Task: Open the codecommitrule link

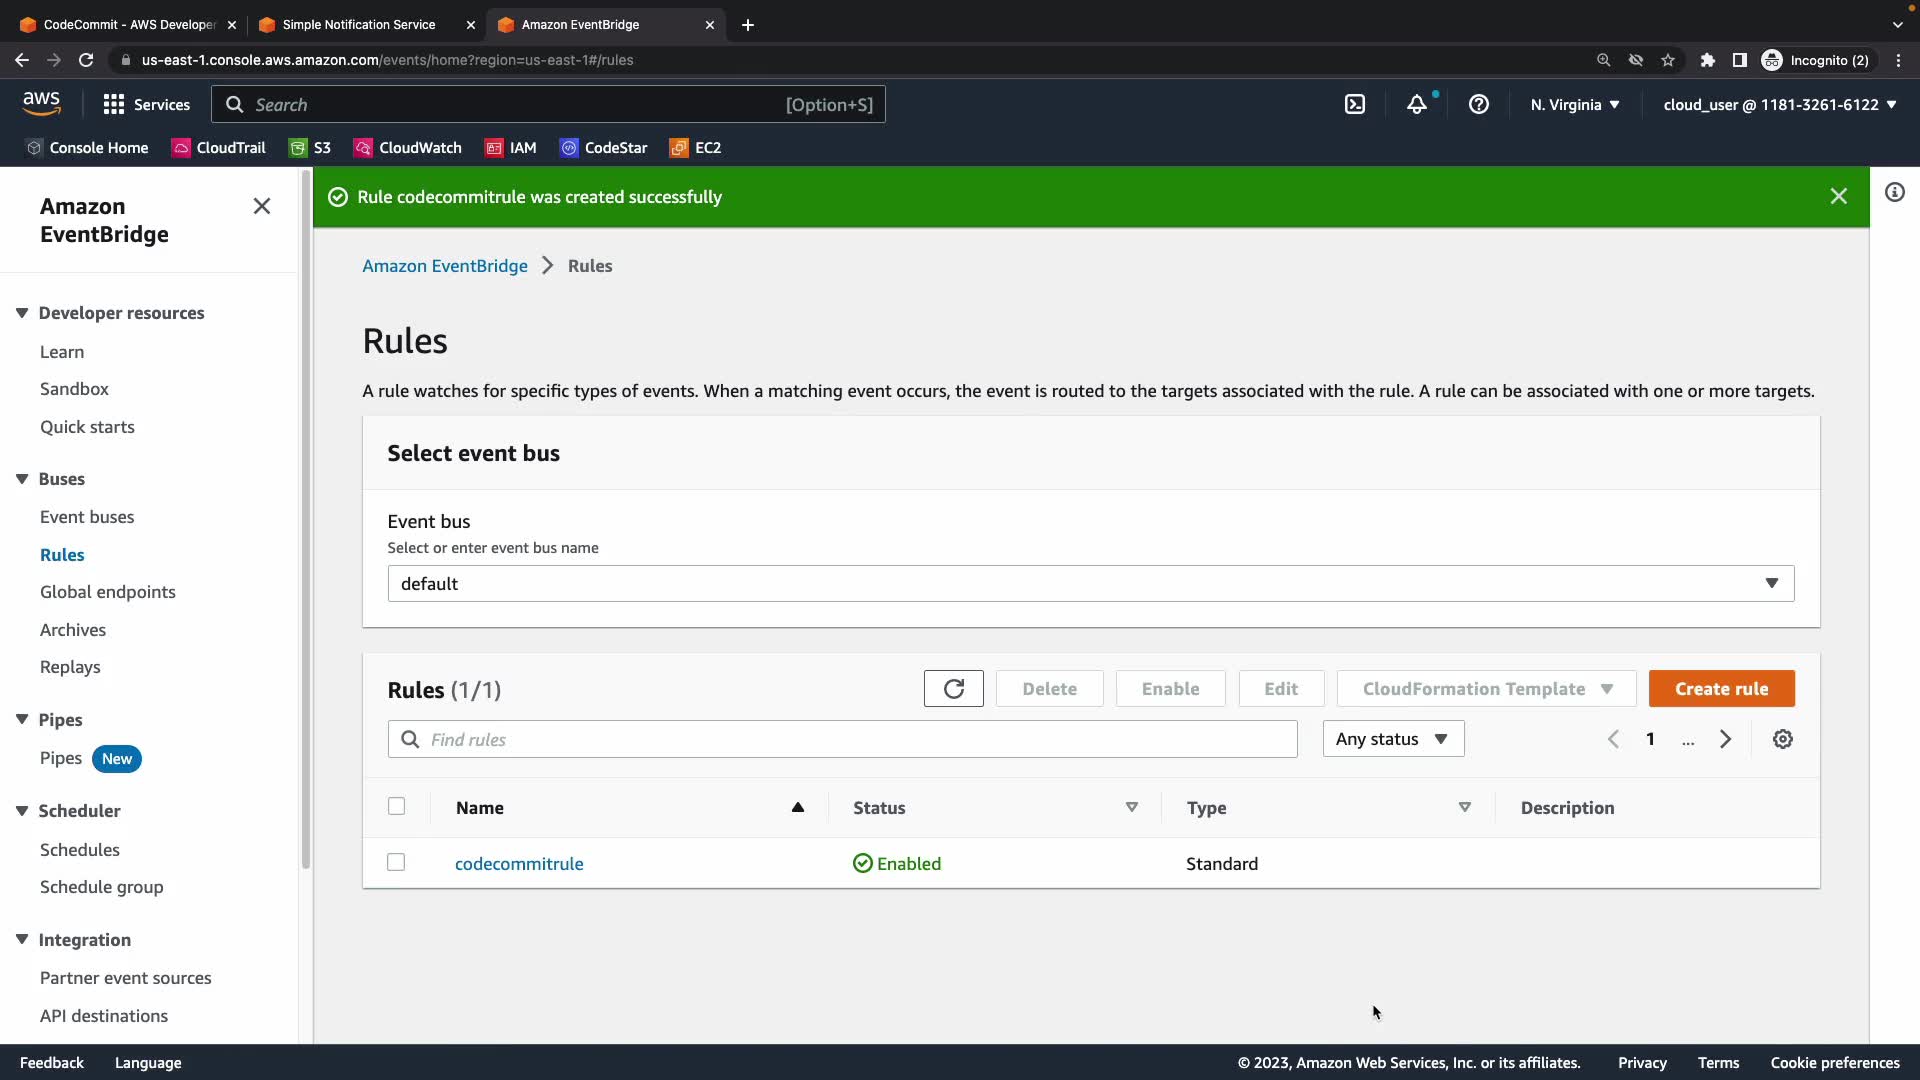Action: 519,864
